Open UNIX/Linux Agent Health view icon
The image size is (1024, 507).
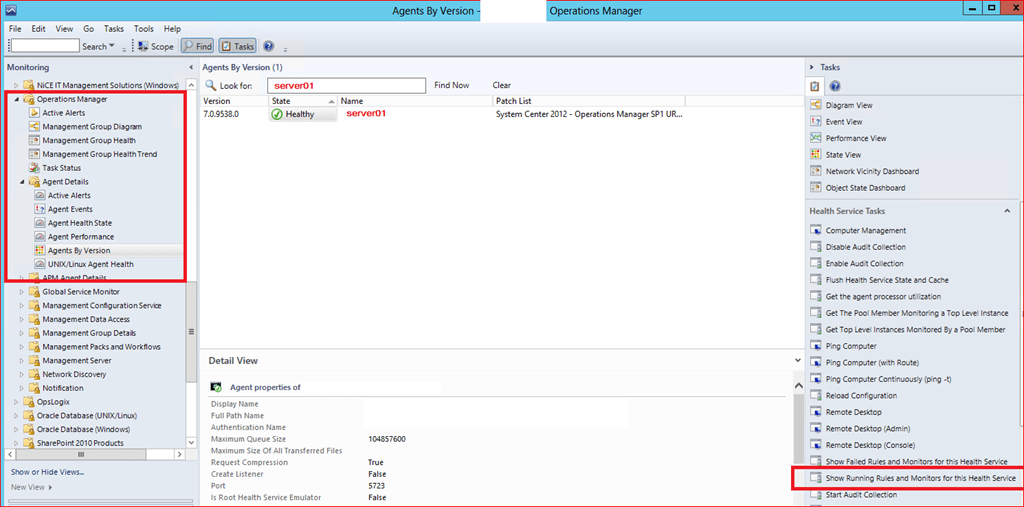(39, 264)
